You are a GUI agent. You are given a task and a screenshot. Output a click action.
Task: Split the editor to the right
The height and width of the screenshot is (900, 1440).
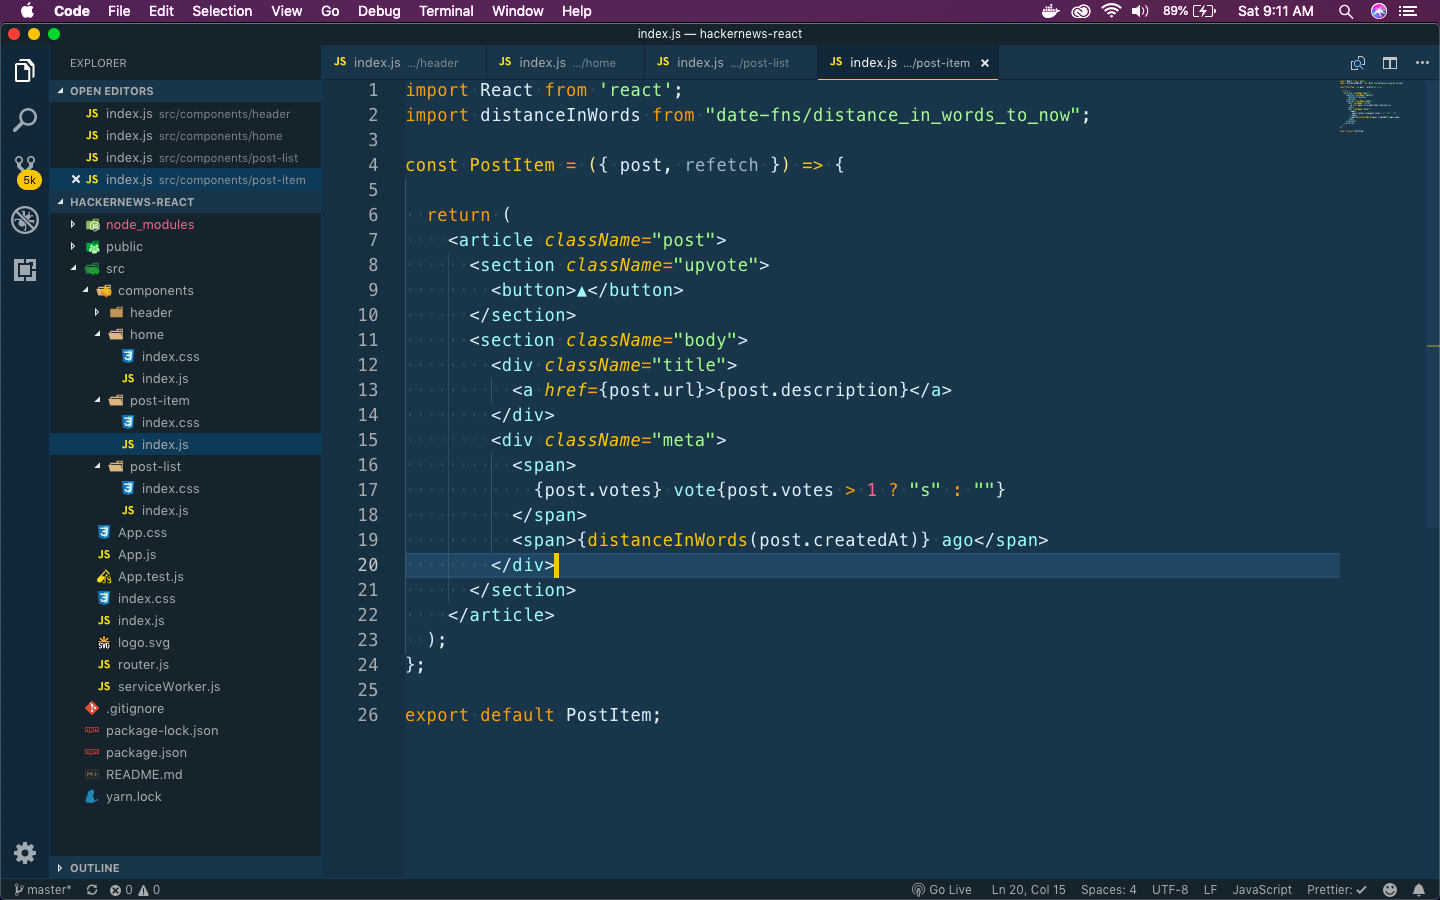tap(1390, 63)
